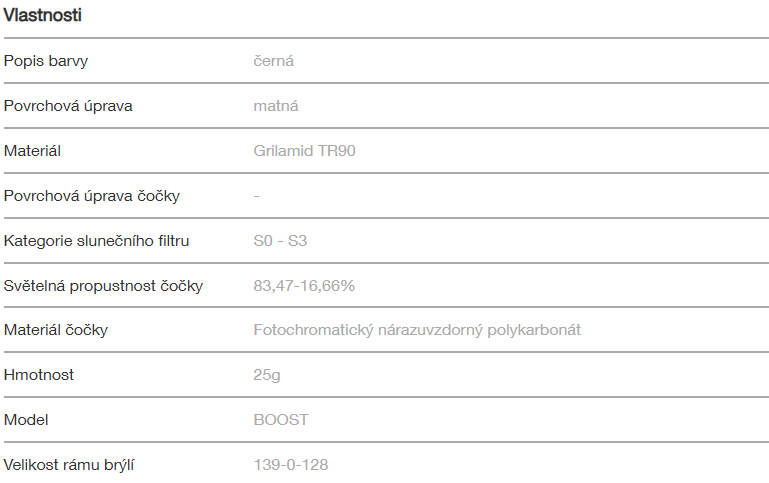Select the 25g weight value
The height and width of the screenshot is (483, 769).
tap(268, 375)
